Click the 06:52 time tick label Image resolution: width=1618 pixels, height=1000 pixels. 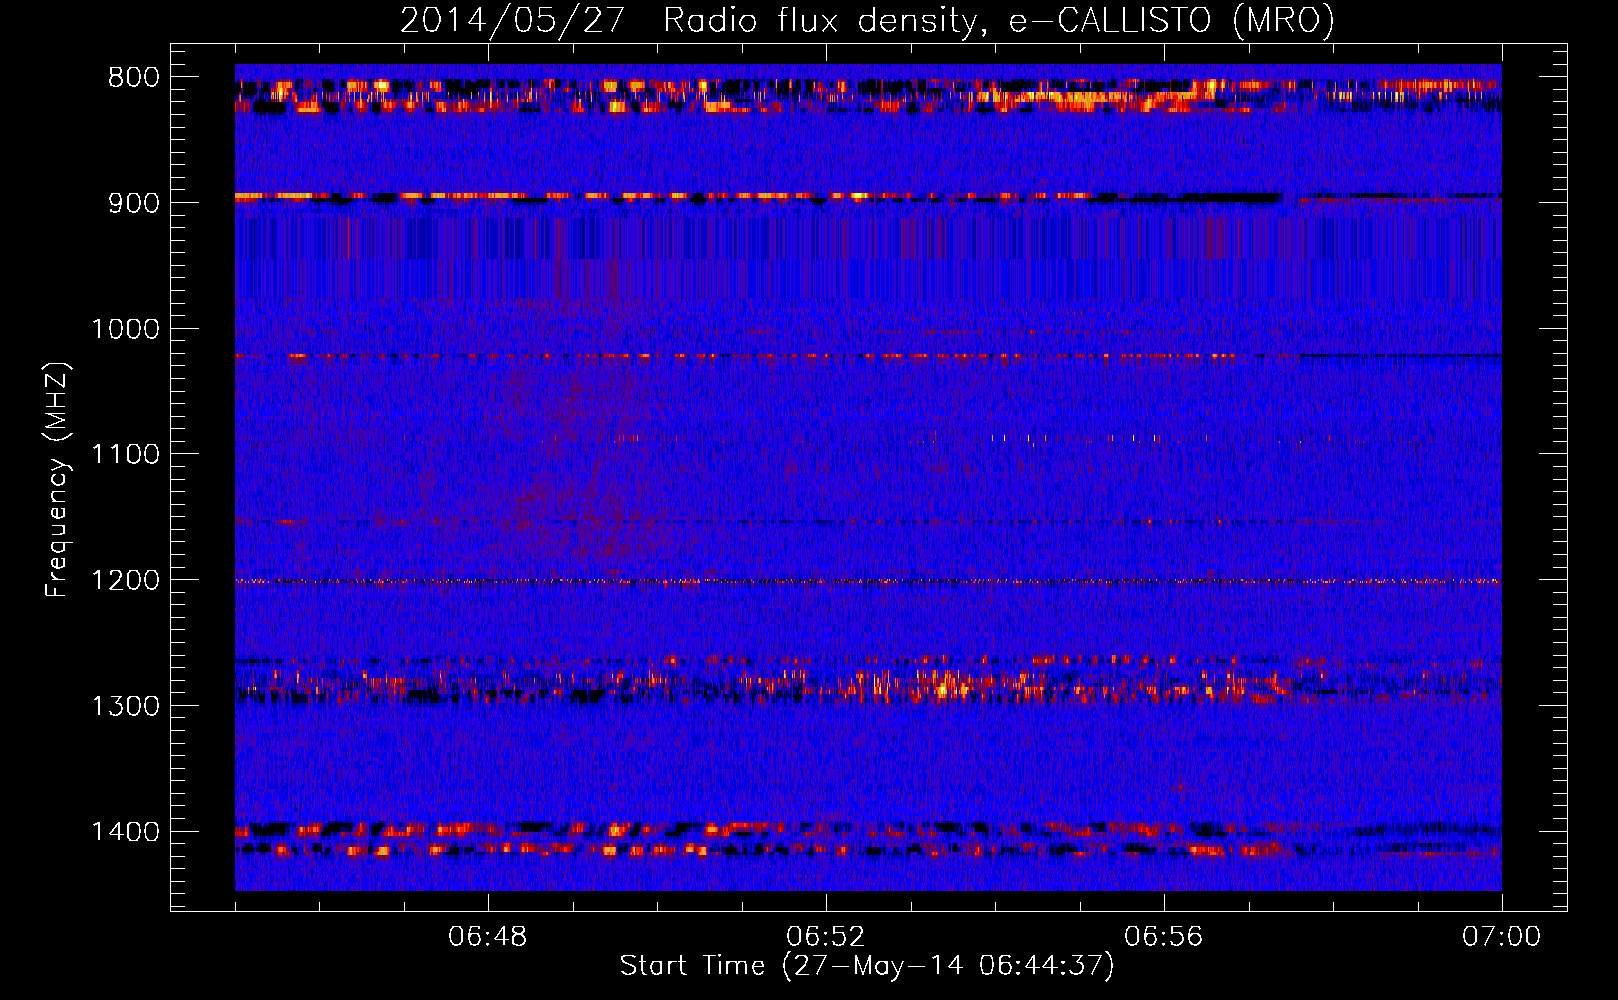click(x=826, y=937)
